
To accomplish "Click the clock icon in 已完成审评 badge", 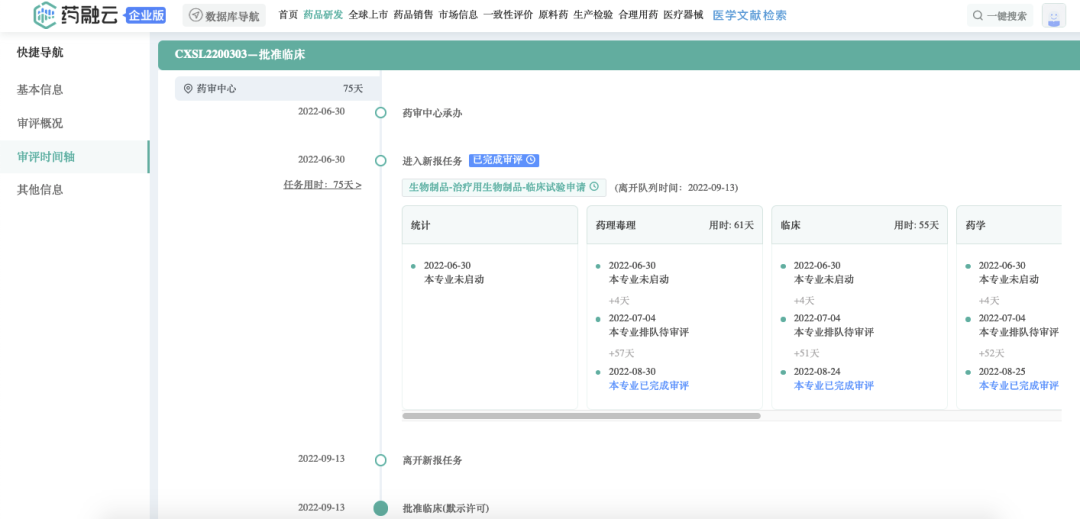I will point(531,160).
